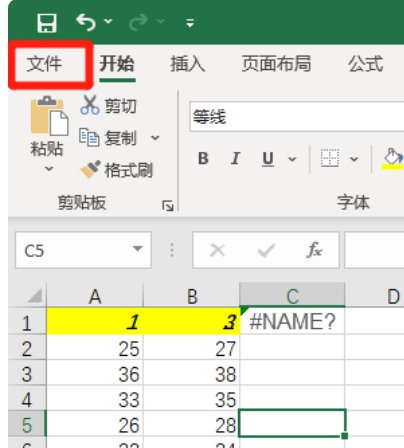Select row 3 header

point(27,373)
